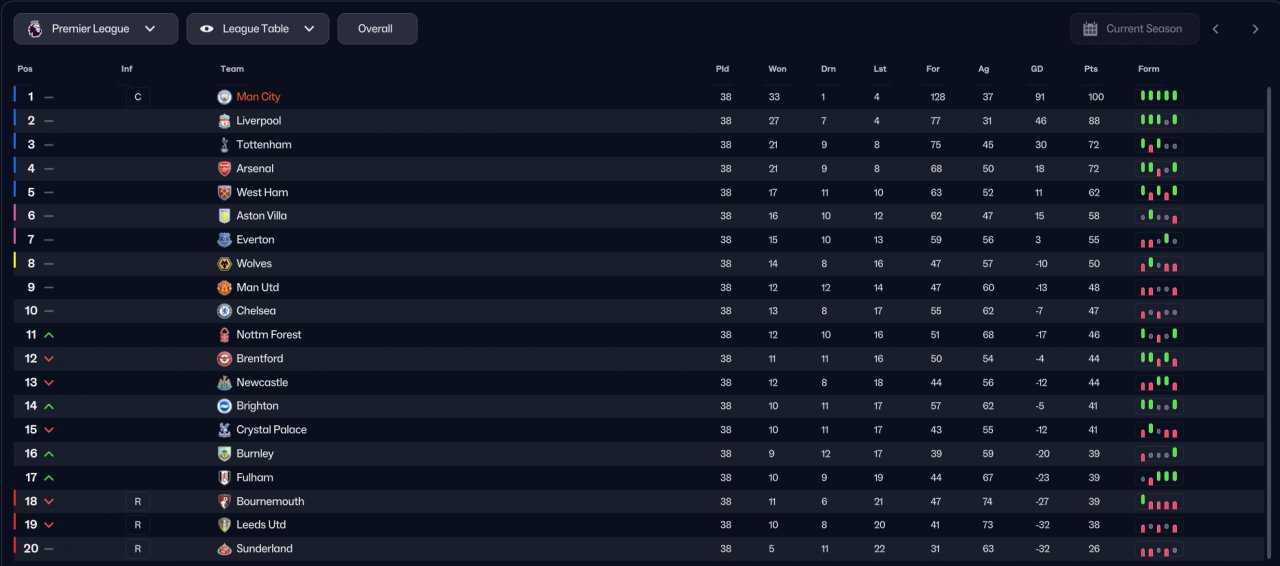Open the Arsenal team link
The height and width of the screenshot is (566, 1280).
(x=255, y=169)
